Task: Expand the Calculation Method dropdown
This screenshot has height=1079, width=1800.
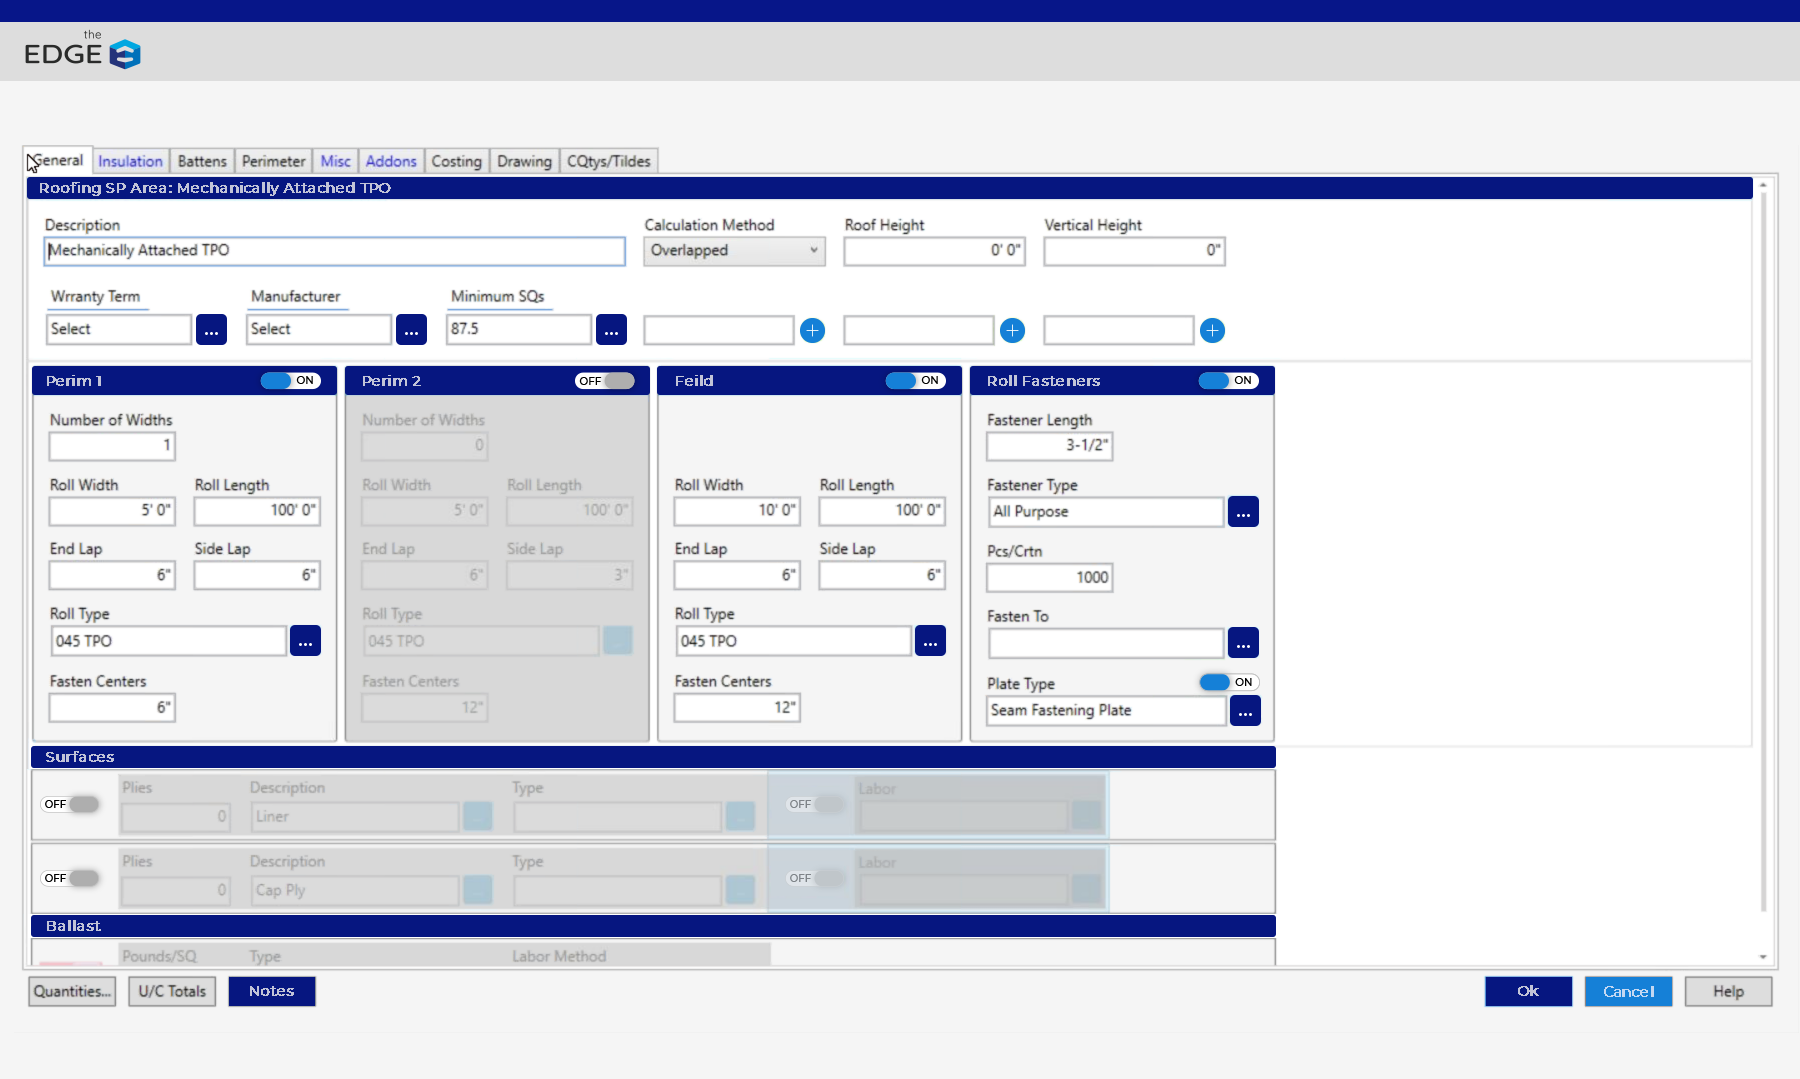Action: [734, 251]
